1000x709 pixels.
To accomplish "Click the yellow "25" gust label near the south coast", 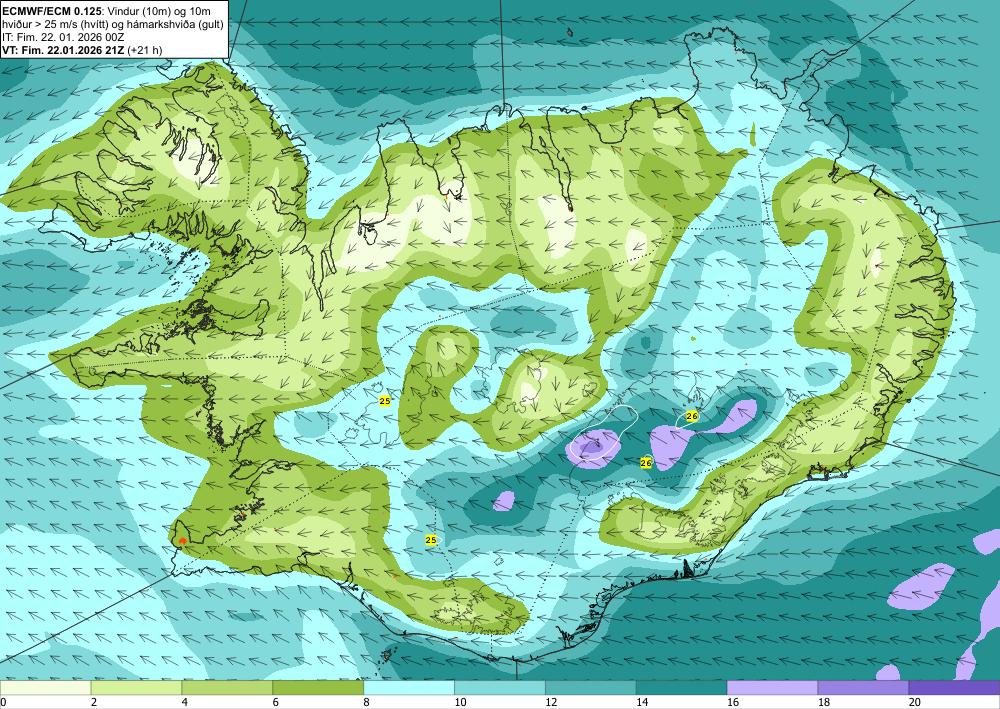I will (x=431, y=540).
